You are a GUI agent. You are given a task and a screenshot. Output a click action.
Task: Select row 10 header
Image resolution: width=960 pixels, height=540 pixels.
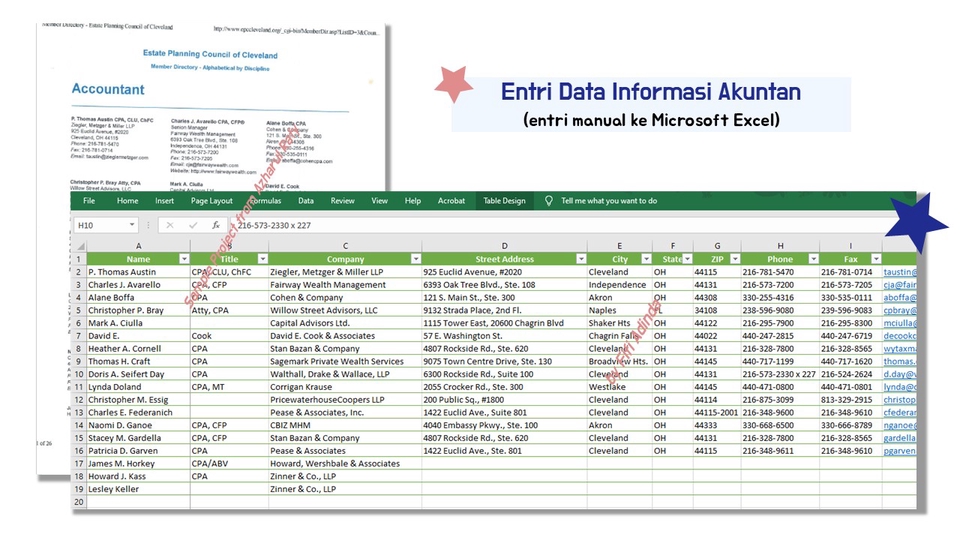click(x=78, y=374)
